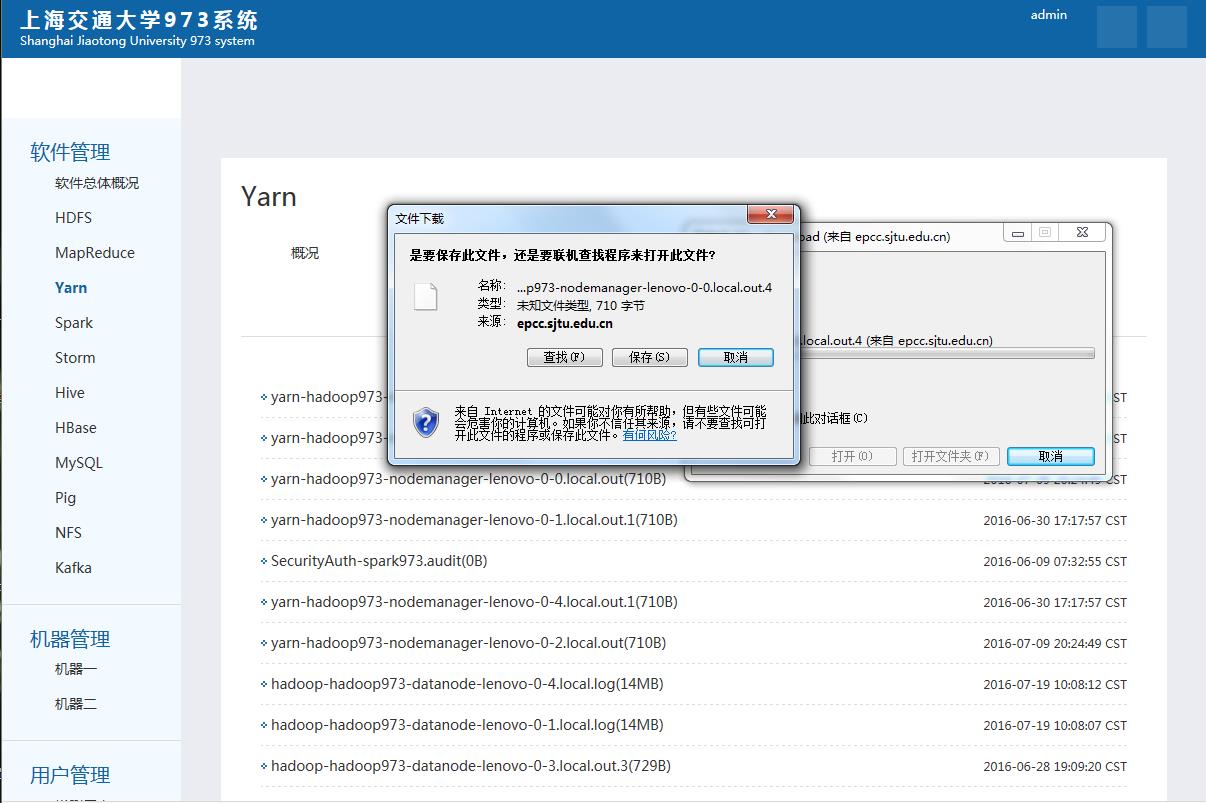Cancel the 文件下载 save prompt
This screenshot has height=803, width=1206.
[735, 357]
